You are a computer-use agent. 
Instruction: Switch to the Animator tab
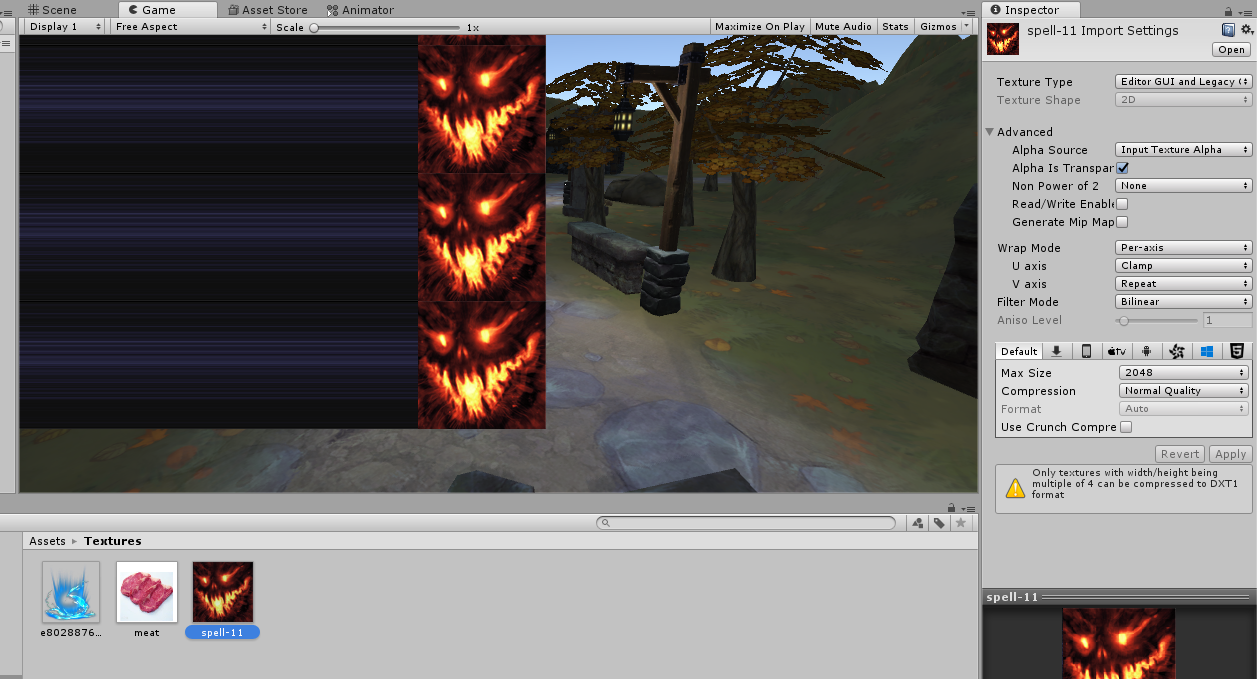pos(360,10)
